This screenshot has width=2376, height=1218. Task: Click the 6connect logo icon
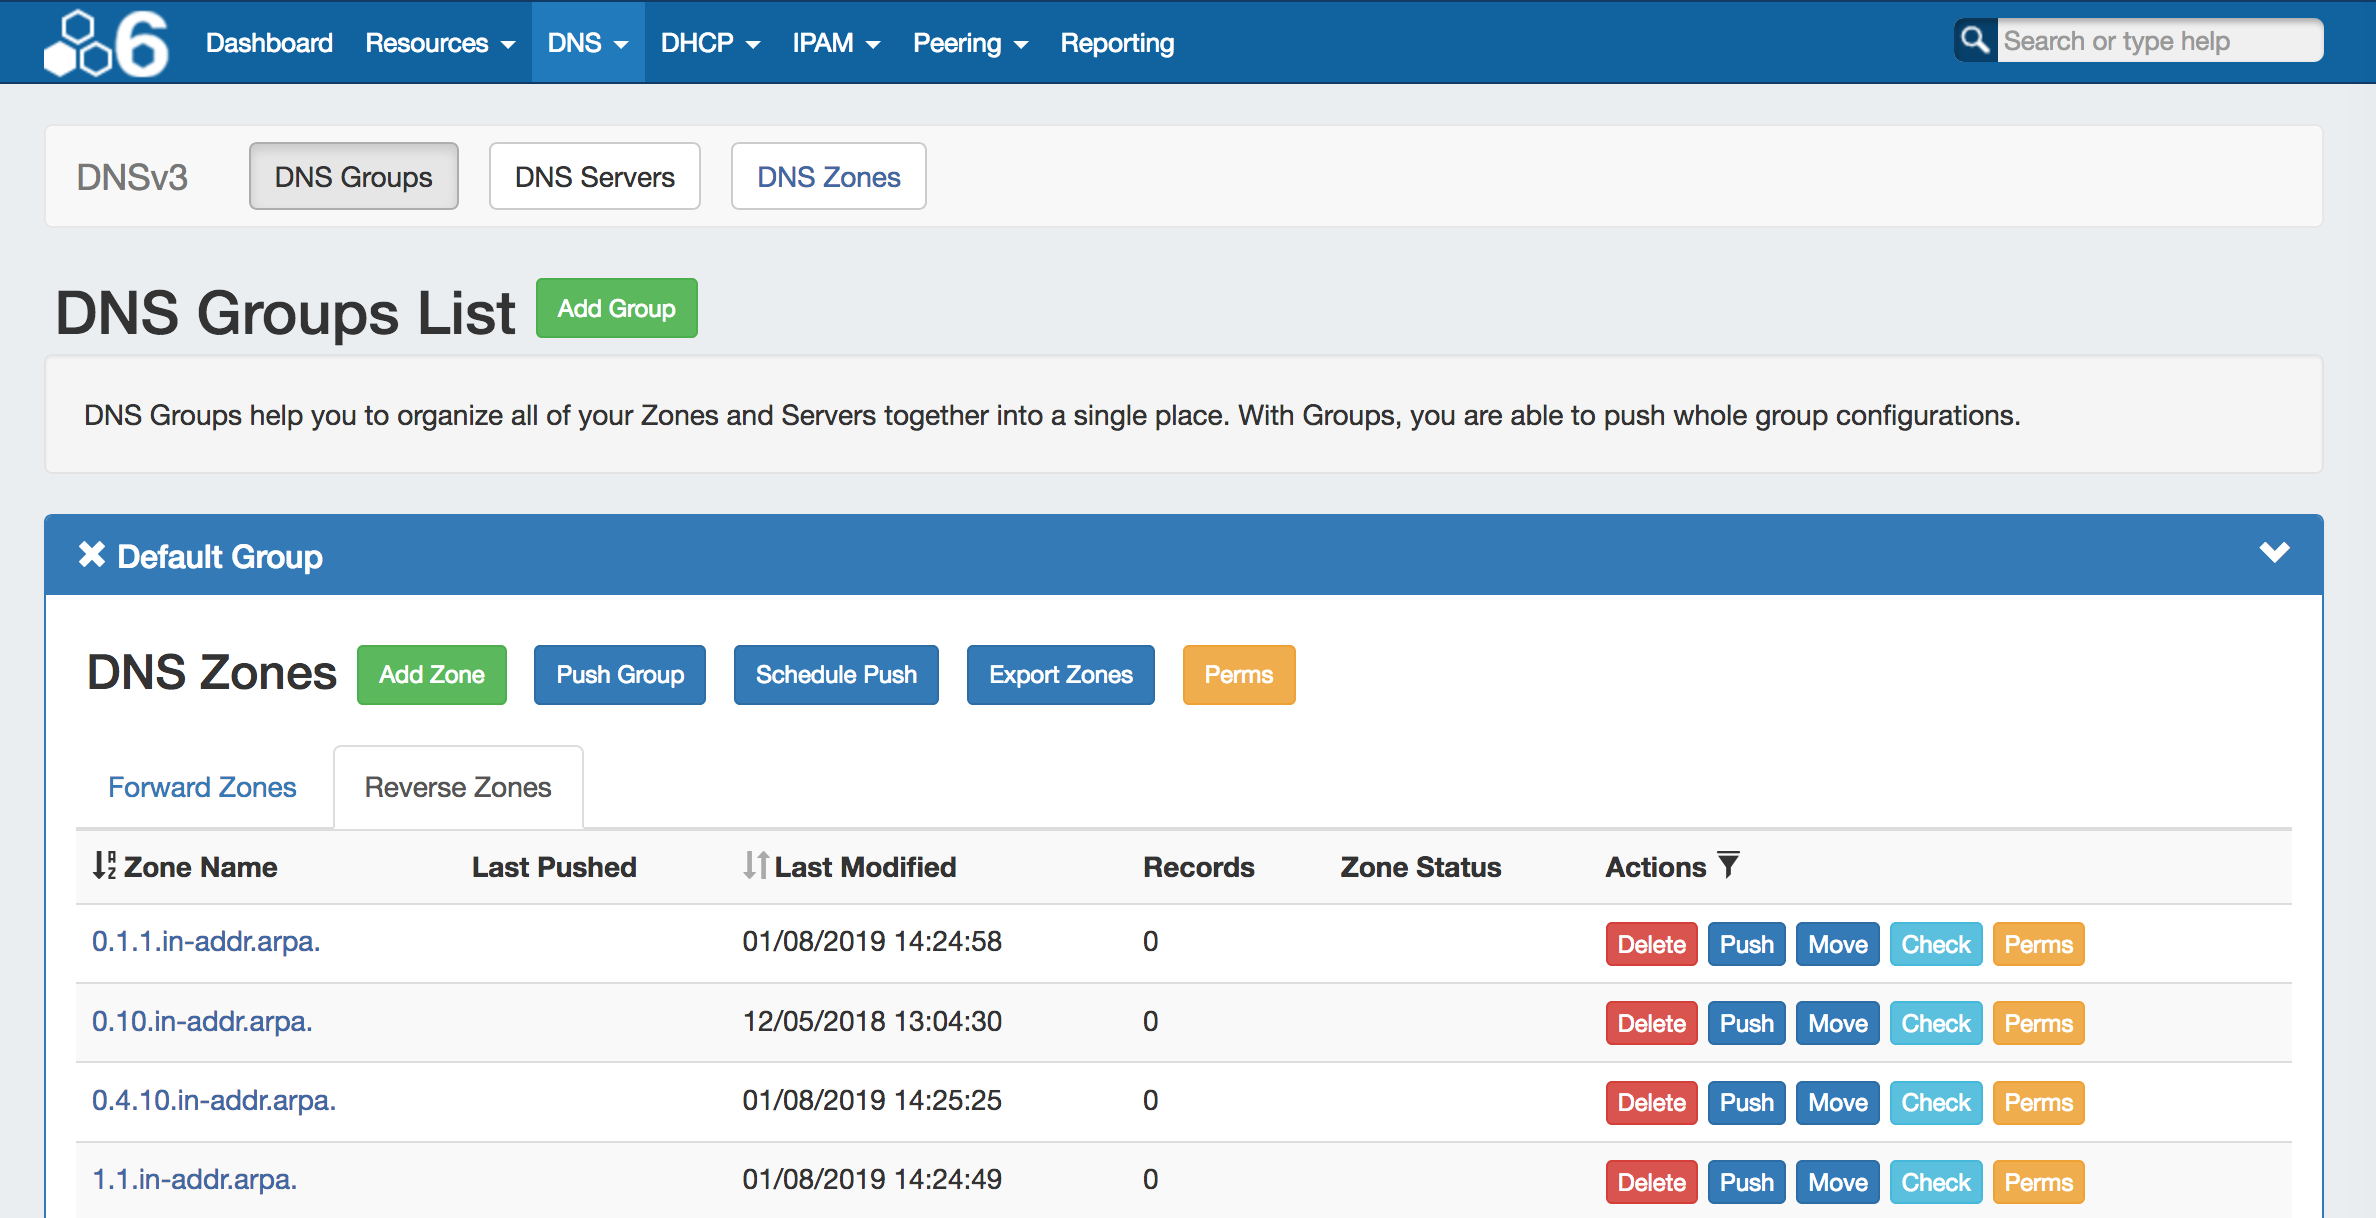pyautogui.click(x=106, y=43)
